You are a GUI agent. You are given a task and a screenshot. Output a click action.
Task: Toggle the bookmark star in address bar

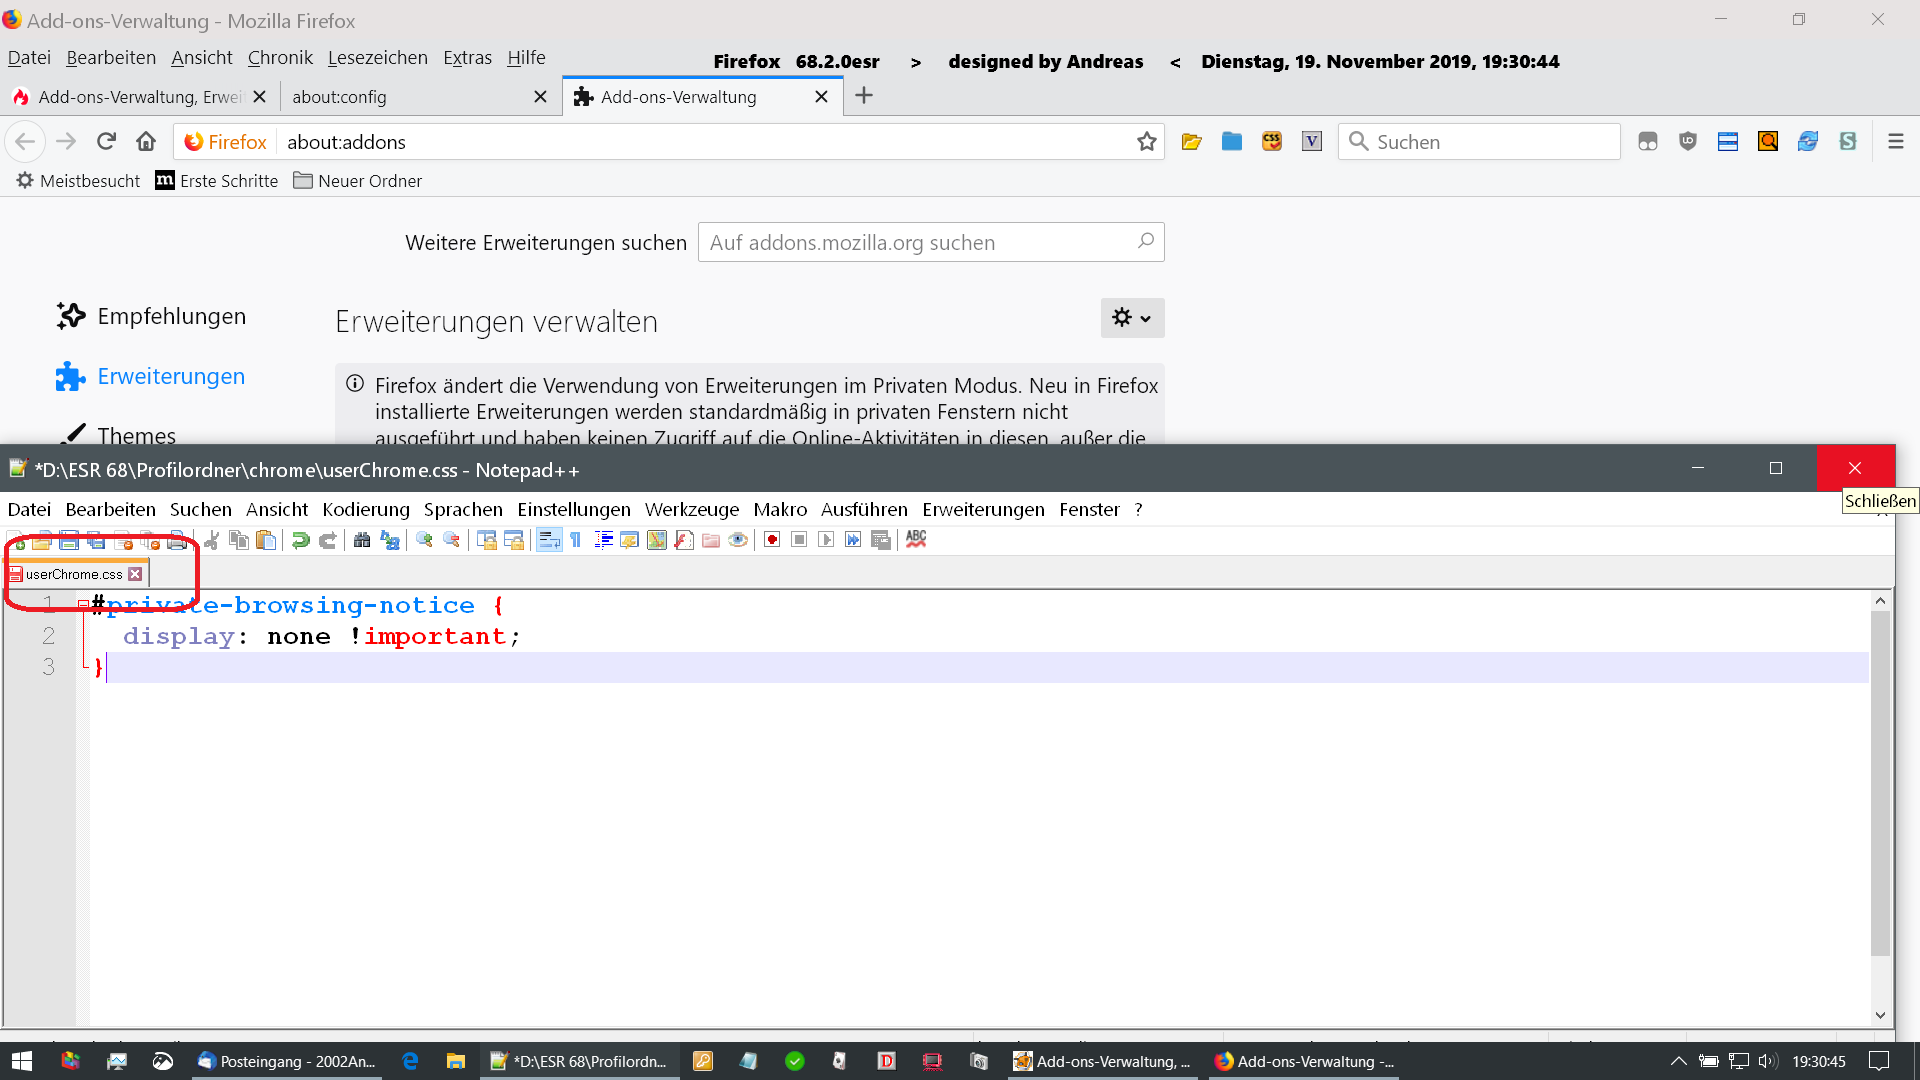pos(1146,142)
